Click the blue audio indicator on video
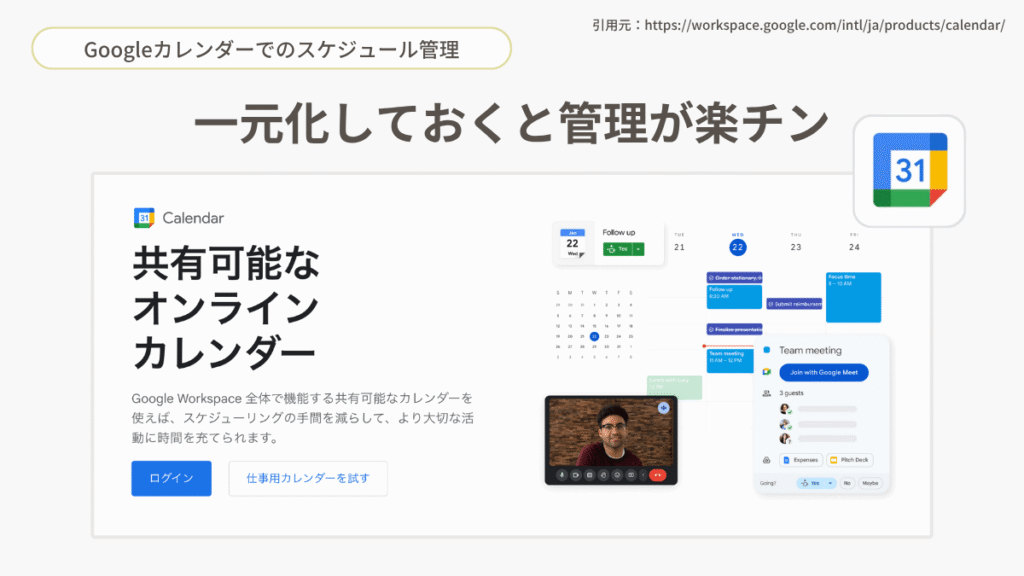Image resolution: width=1024 pixels, height=576 pixels. coord(664,408)
